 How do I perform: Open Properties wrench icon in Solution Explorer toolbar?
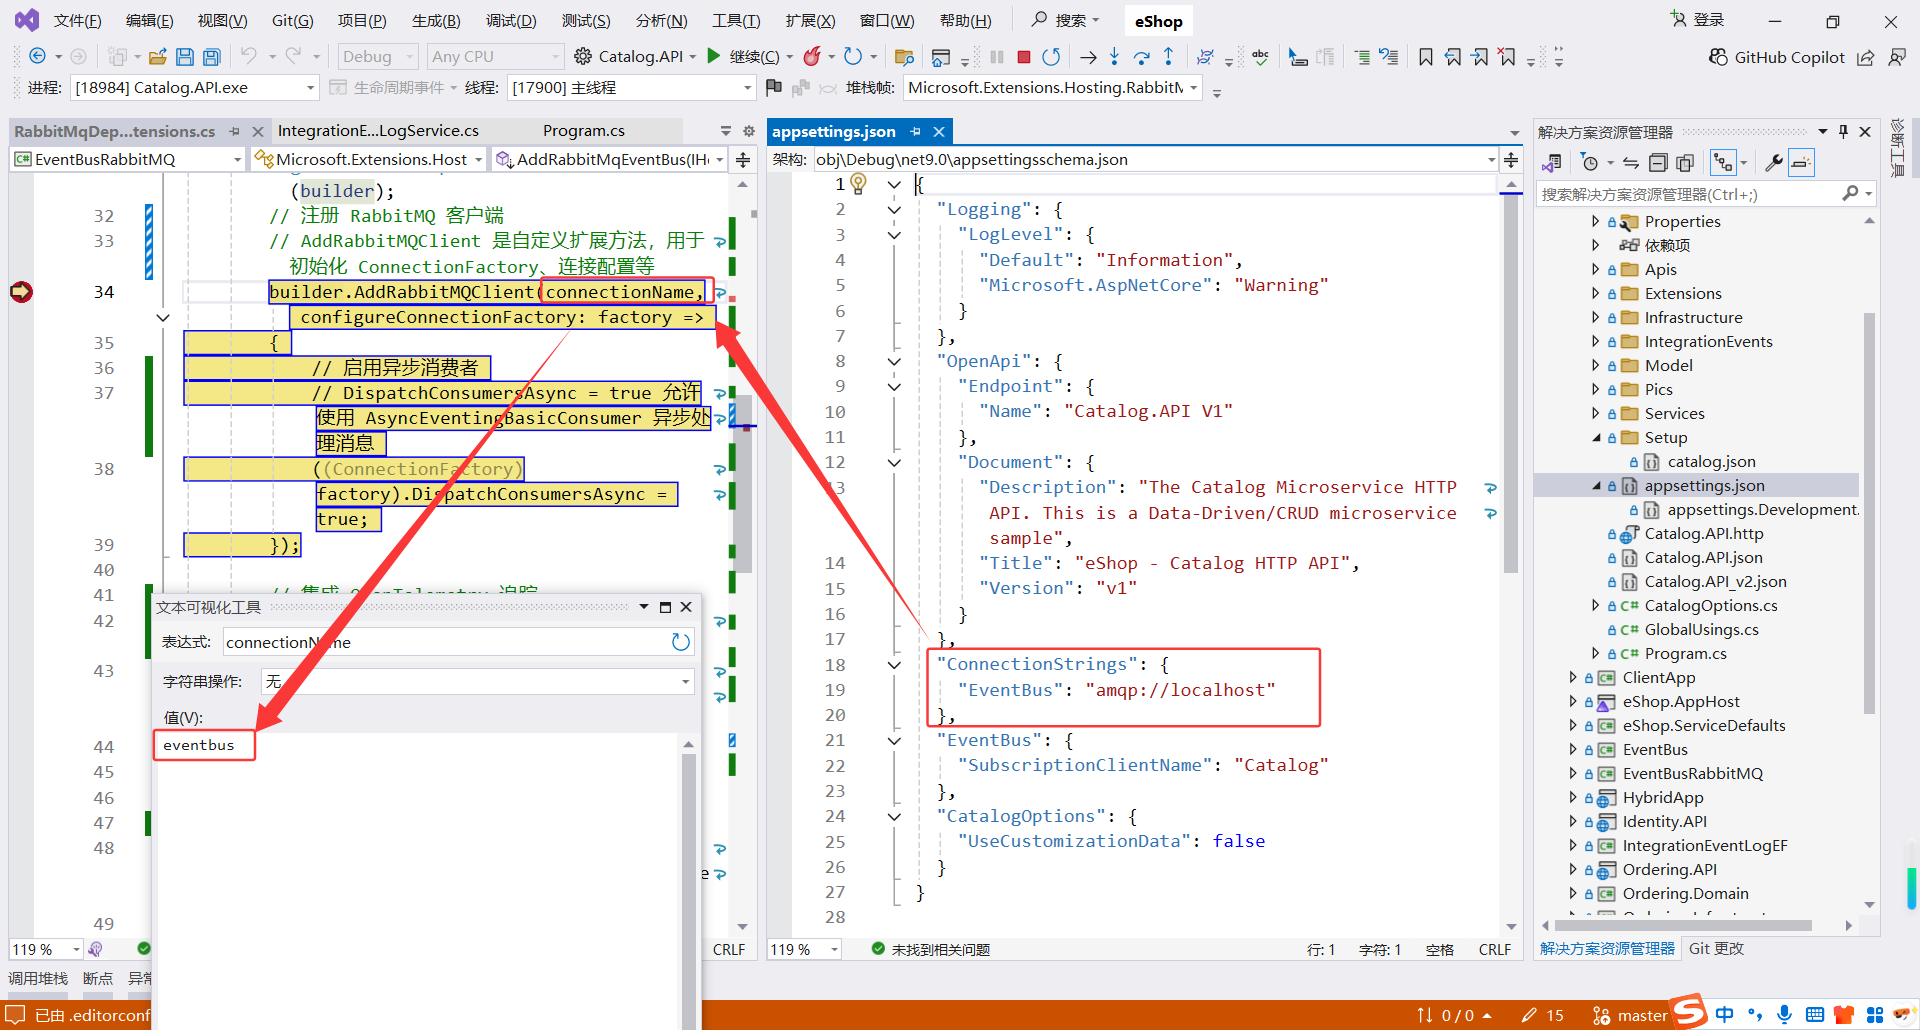pyautogui.click(x=1773, y=162)
